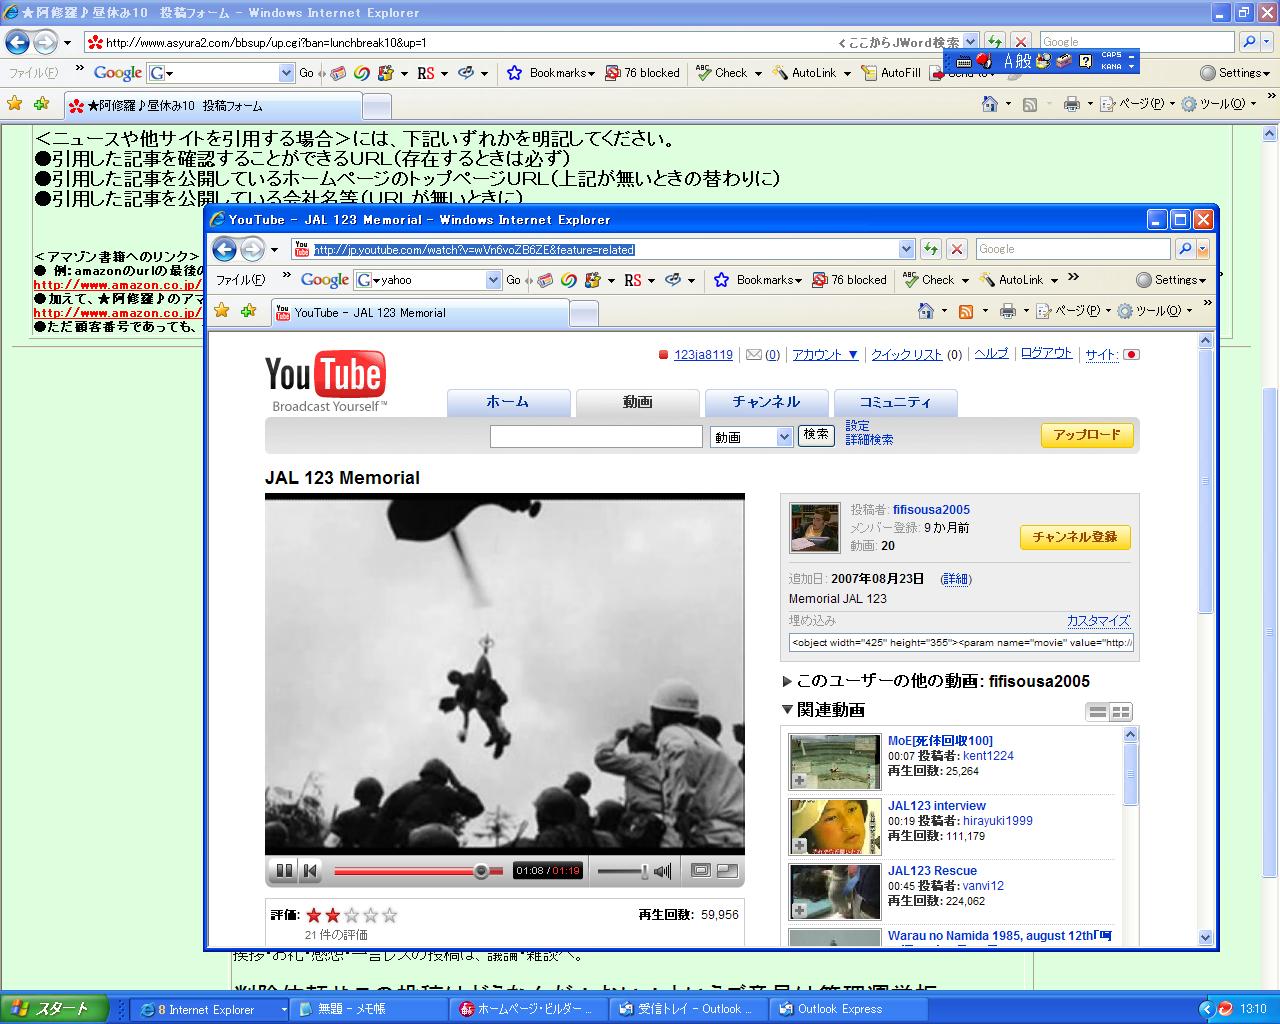Click the Home icon in the asyura window
1280x1024 pixels.
(x=990, y=104)
